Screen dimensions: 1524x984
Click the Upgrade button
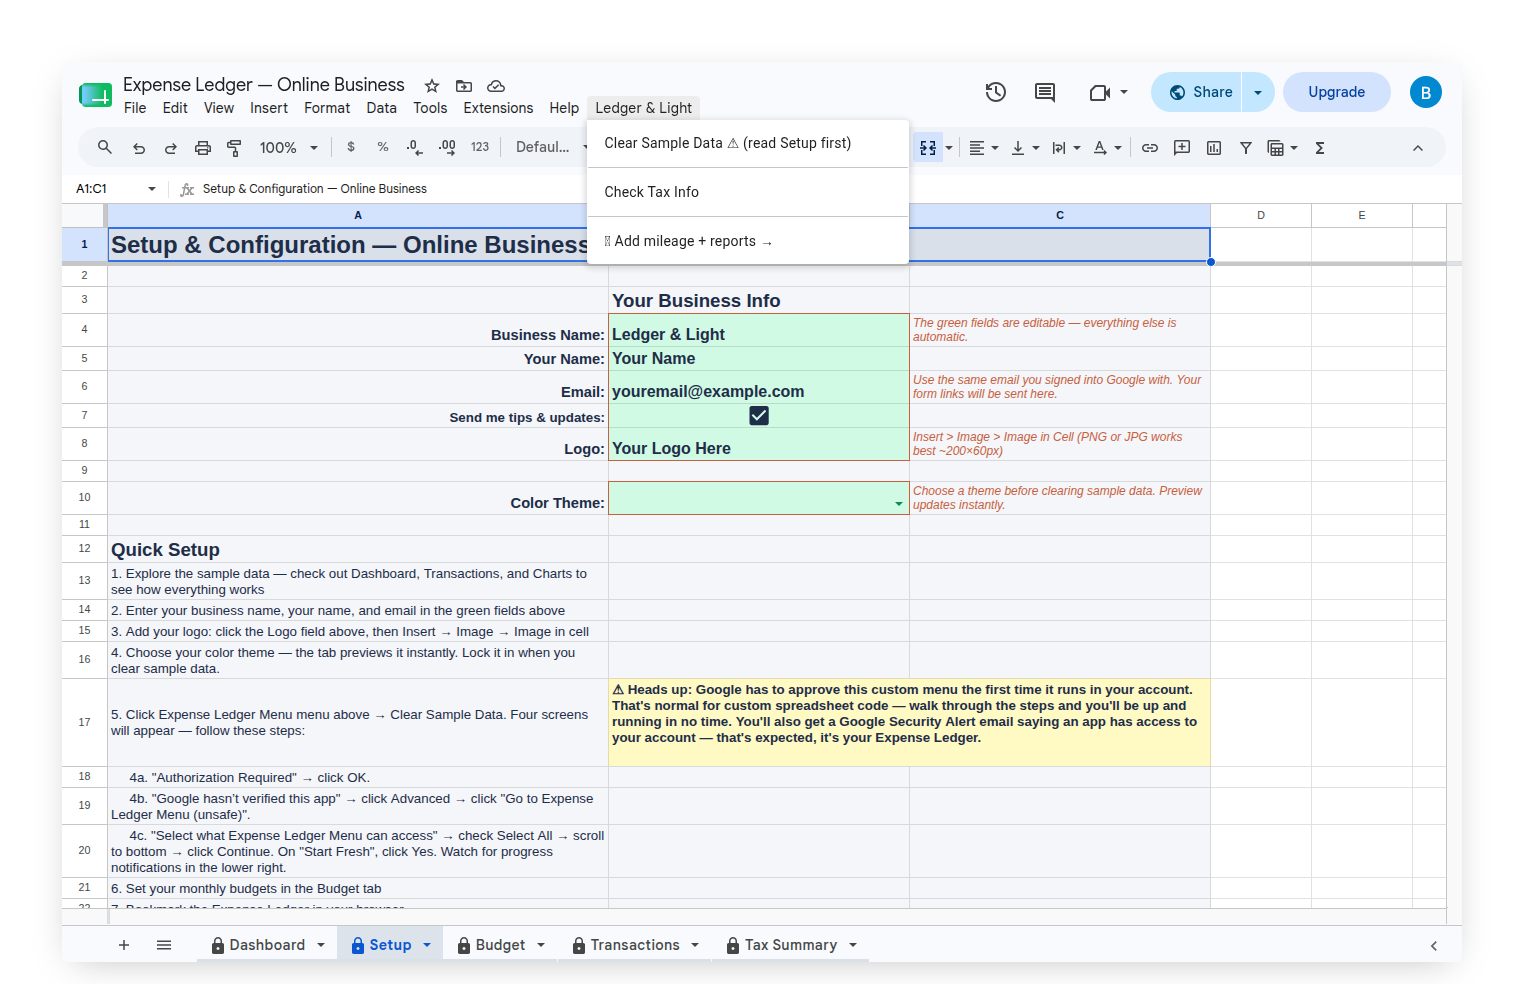click(x=1337, y=92)
